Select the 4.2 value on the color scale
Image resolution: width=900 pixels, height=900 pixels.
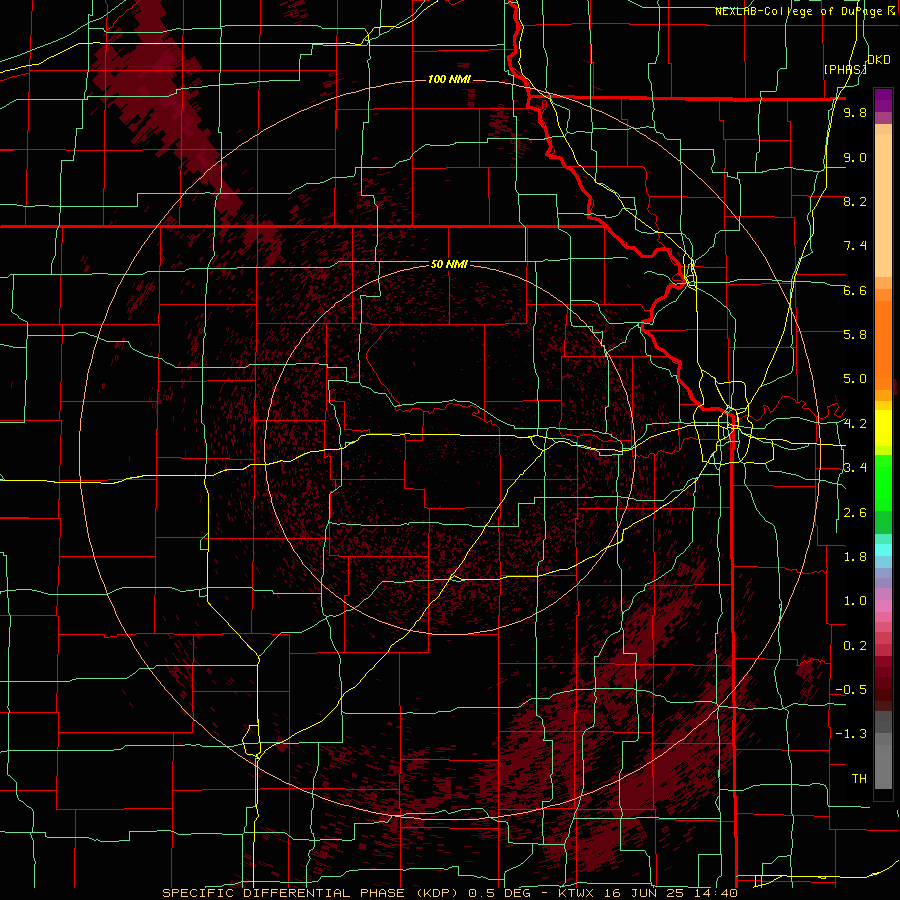[855, 424]
